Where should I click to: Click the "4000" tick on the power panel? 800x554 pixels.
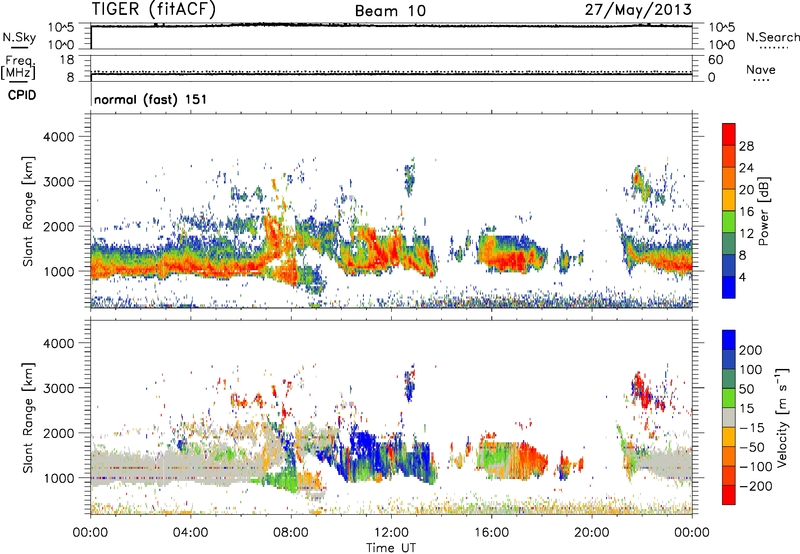pos(58,137)
